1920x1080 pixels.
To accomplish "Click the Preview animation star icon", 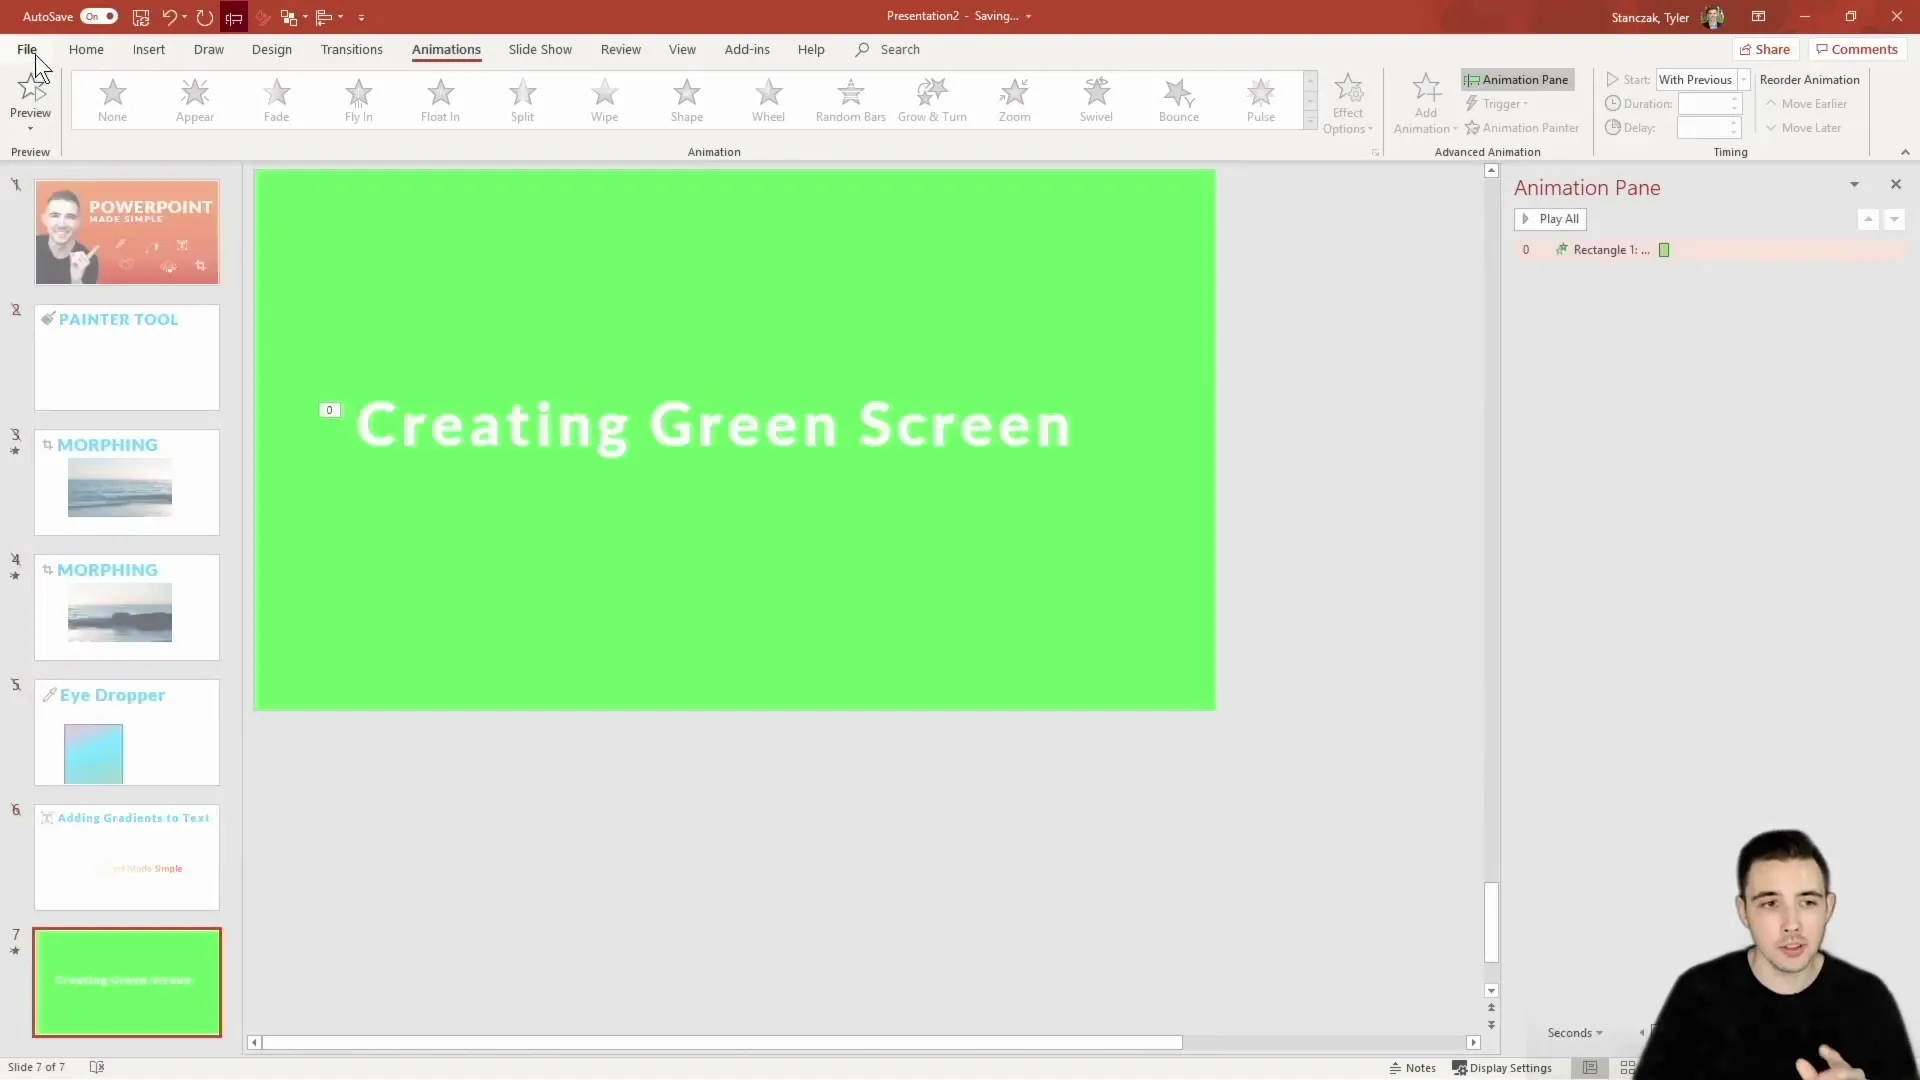I will [x=30, y=89].
